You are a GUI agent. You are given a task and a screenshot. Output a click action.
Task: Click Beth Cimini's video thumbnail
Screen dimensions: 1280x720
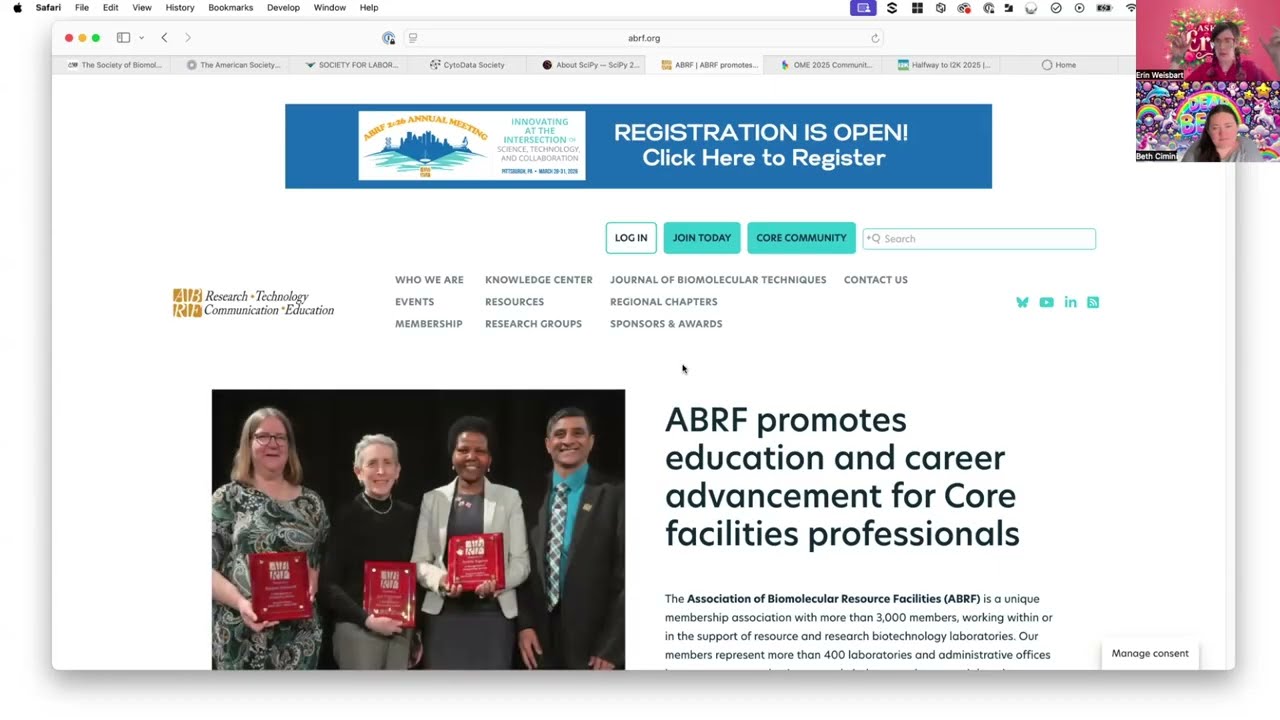pyautogui.click(x=1208, y=121)
